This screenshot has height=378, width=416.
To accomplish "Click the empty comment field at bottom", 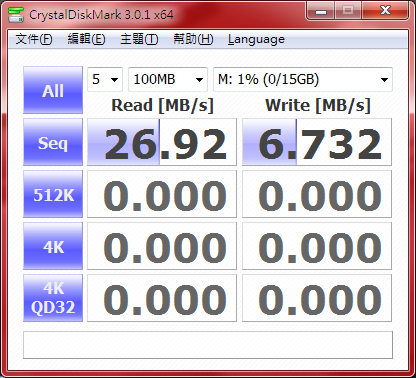I will click(208, 345).
